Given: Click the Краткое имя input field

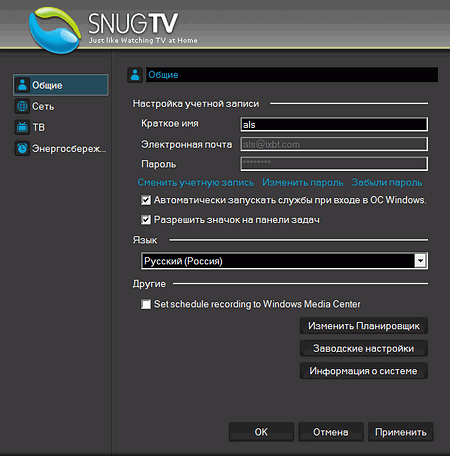Looking at the screenshot, I should pos(334,124).
